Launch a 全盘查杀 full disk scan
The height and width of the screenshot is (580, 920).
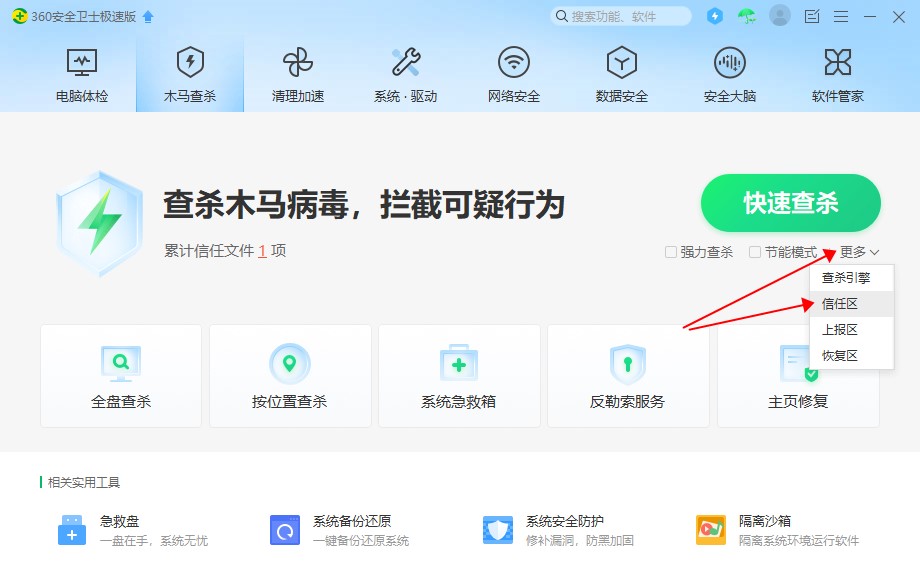pyautogui.click(x=120, y=375)
